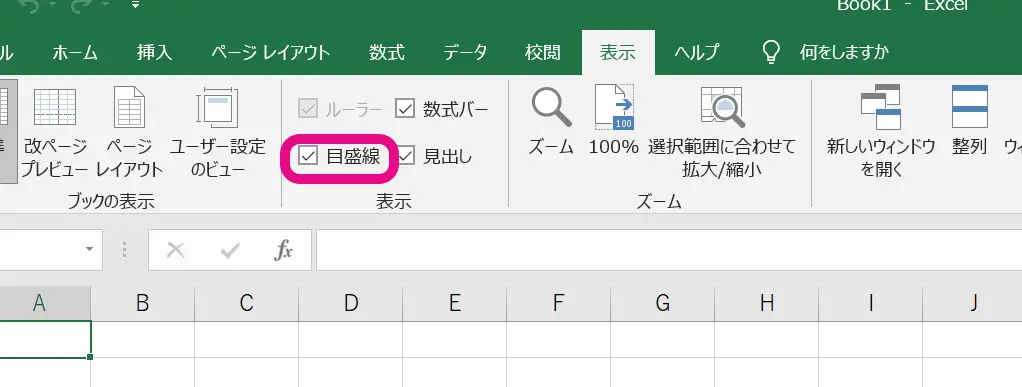The image size is (1022, 387).
Task: Click cell E1 in the worksheet
Action: (454, 339)
